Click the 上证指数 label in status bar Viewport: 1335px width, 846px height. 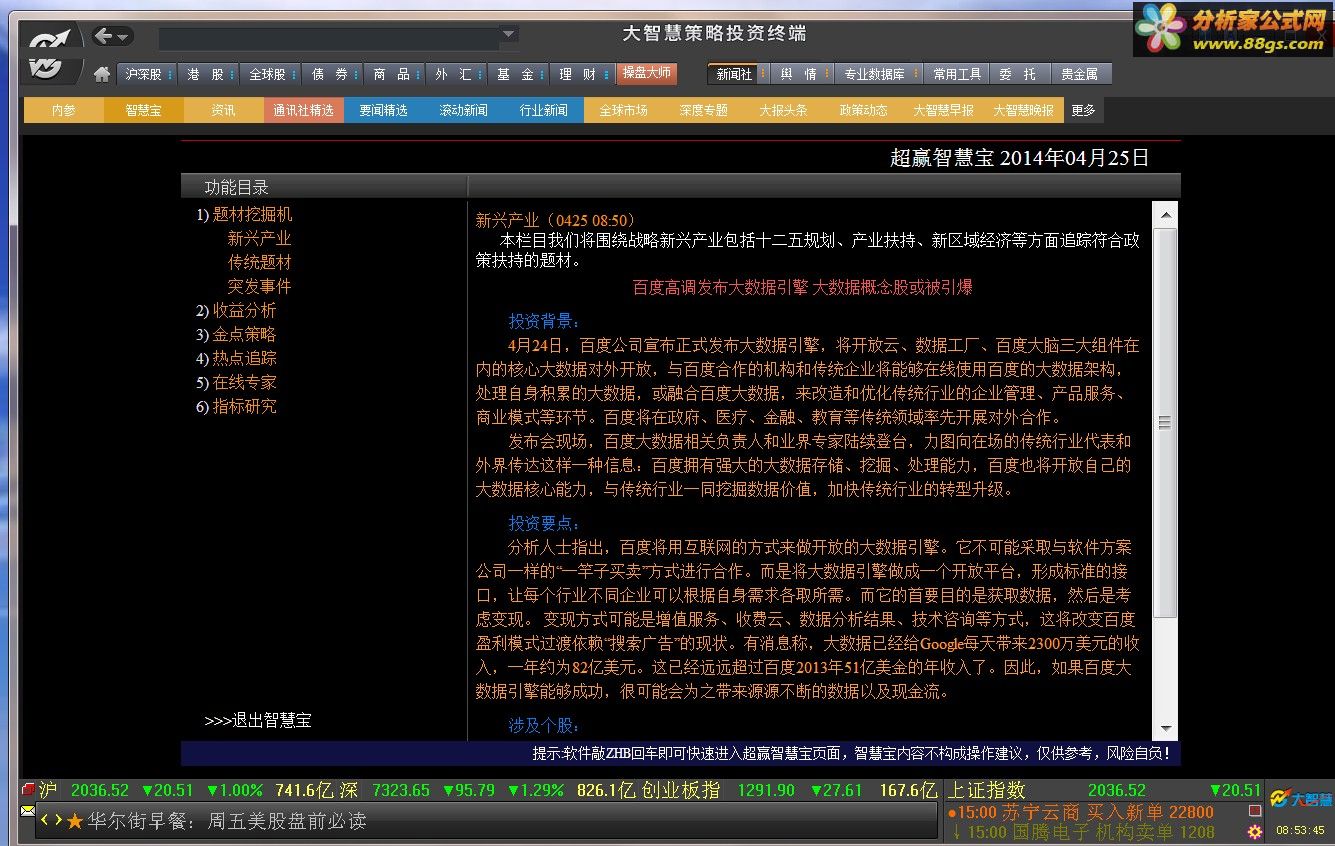pyautogui.click(x=987, y=790)
